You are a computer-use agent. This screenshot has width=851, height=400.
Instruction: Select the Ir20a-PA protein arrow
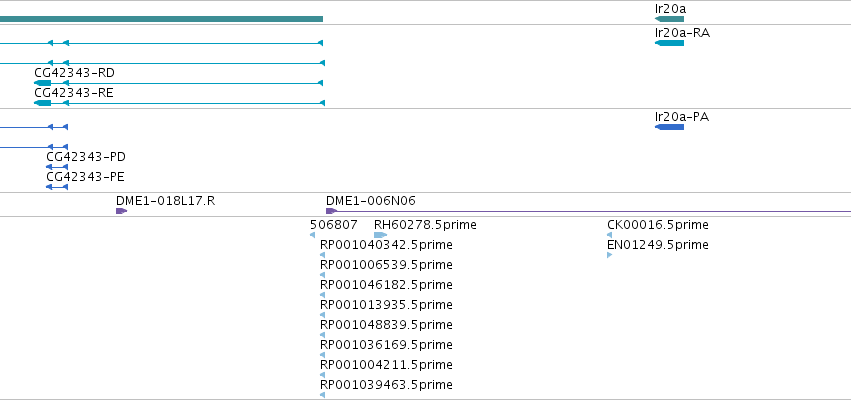(x=669, y=127)
